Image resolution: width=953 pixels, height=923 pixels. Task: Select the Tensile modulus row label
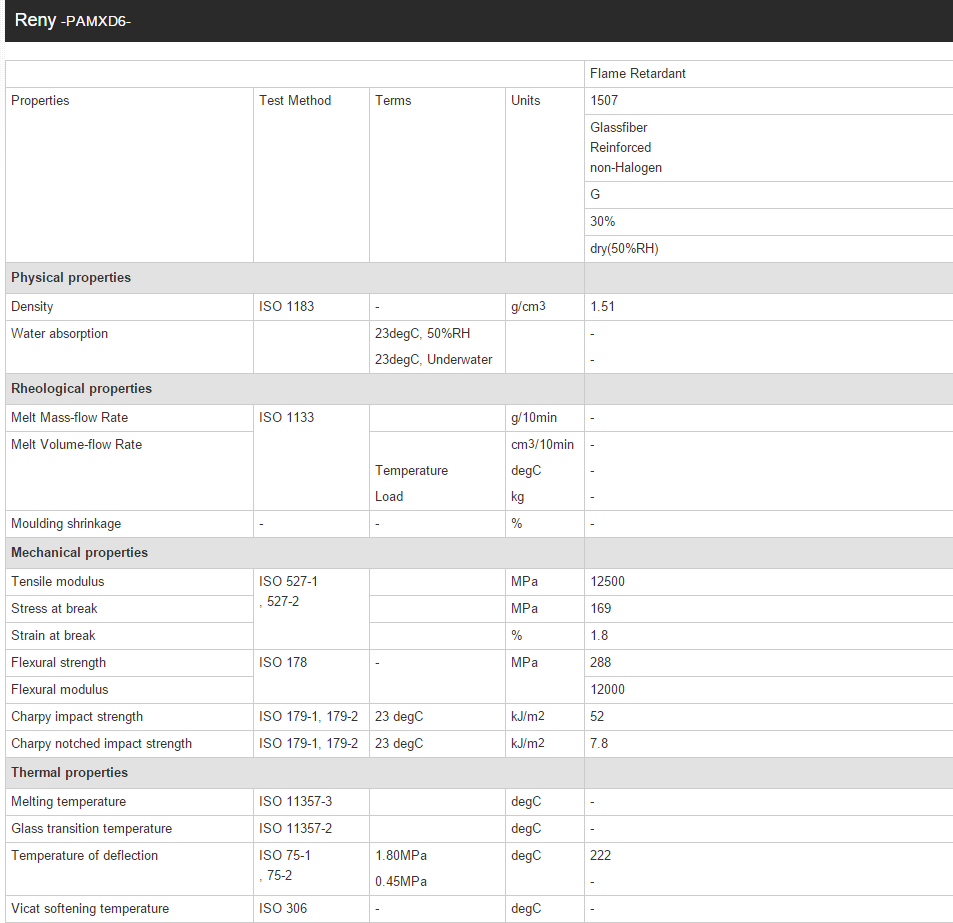click(x=57, y=582)
